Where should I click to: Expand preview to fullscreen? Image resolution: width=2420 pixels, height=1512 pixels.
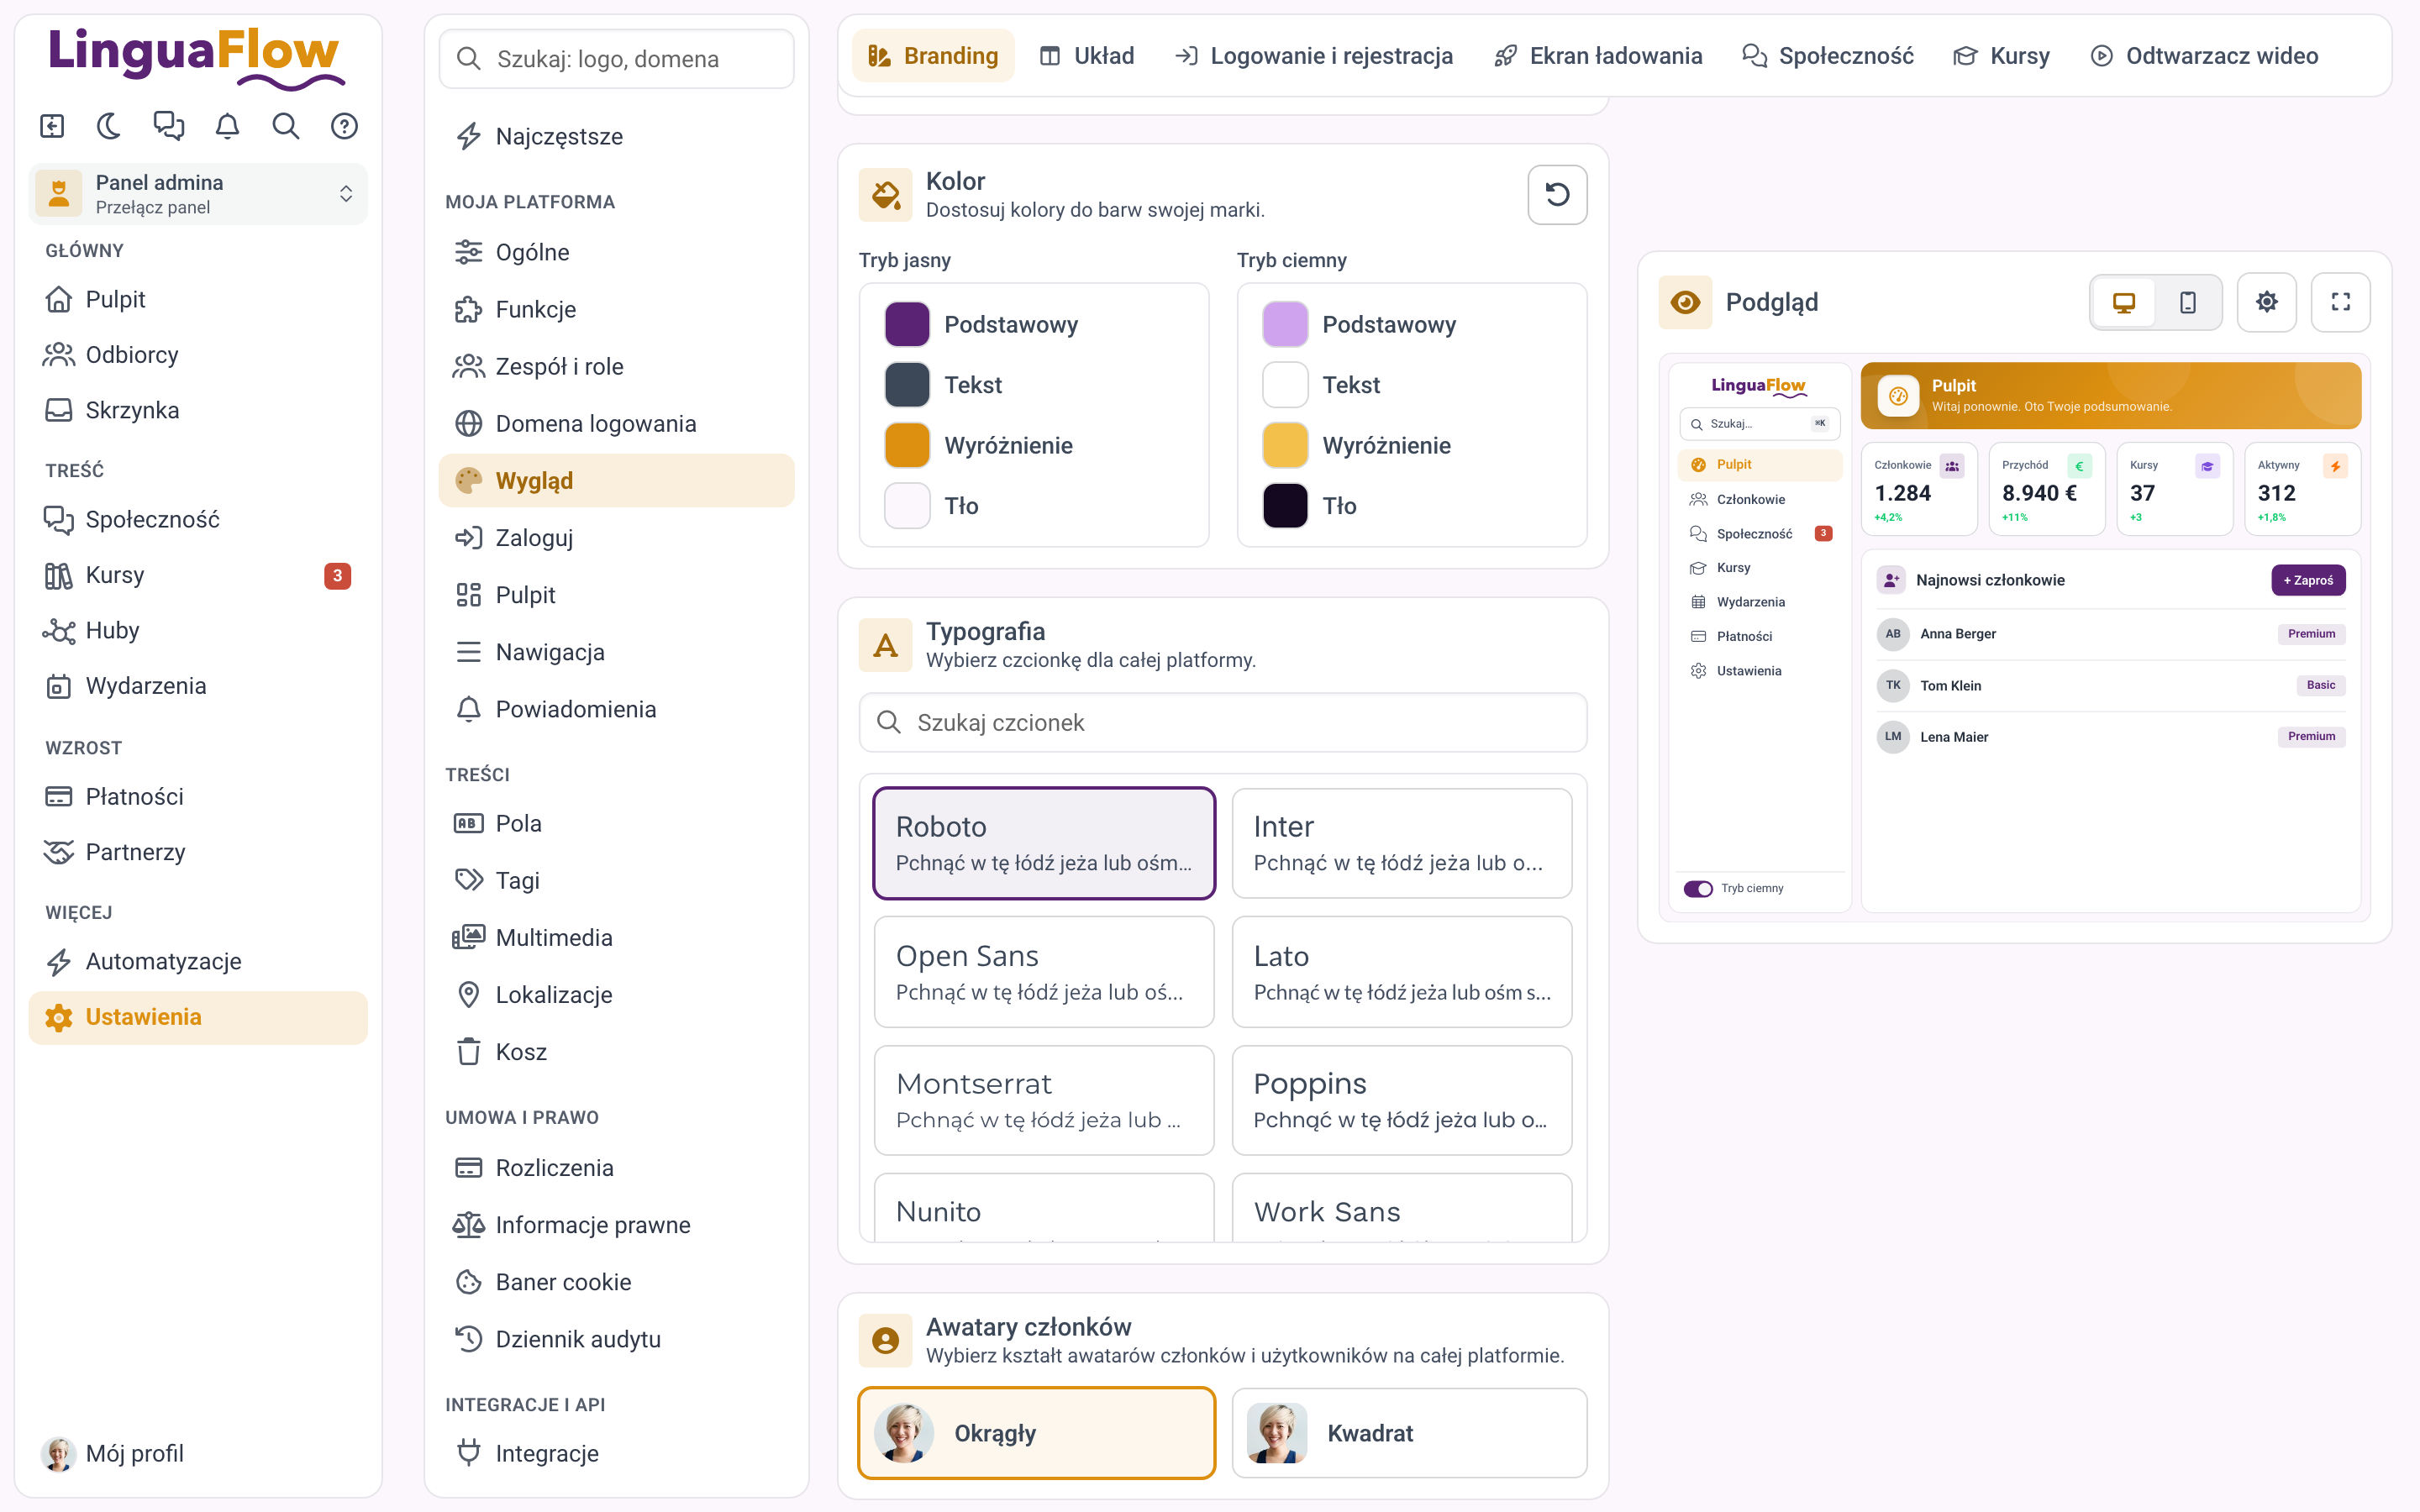click(2340, 302)
